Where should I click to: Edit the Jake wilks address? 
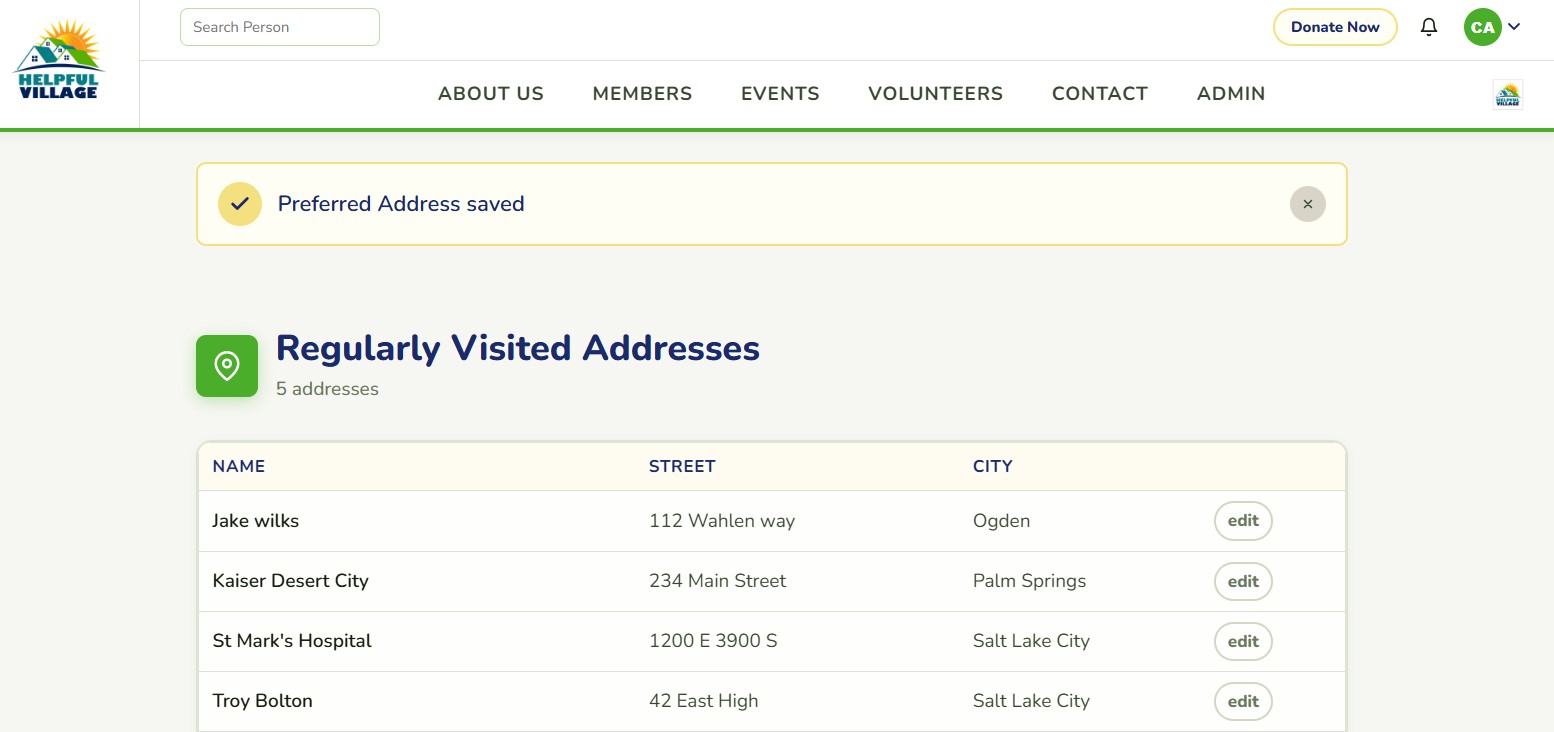coord(1243,521)
